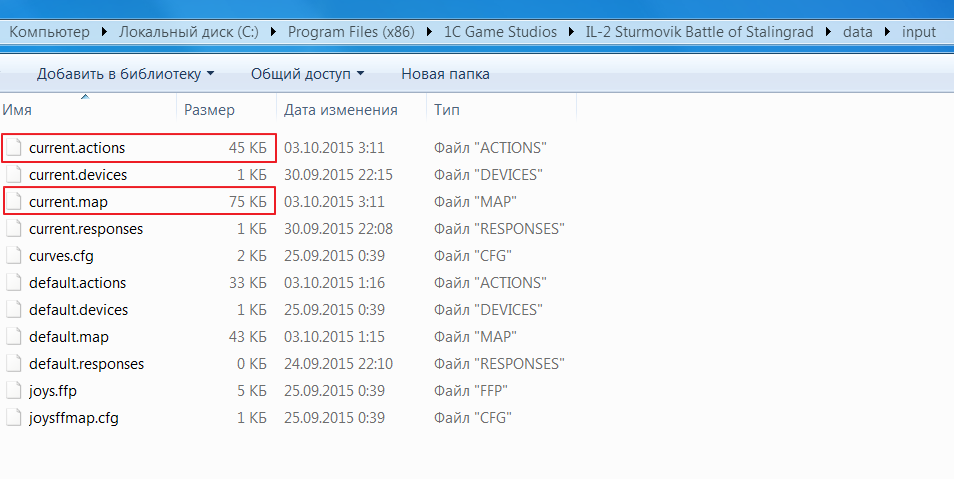Select the file name current.responses

coord(86,229)
